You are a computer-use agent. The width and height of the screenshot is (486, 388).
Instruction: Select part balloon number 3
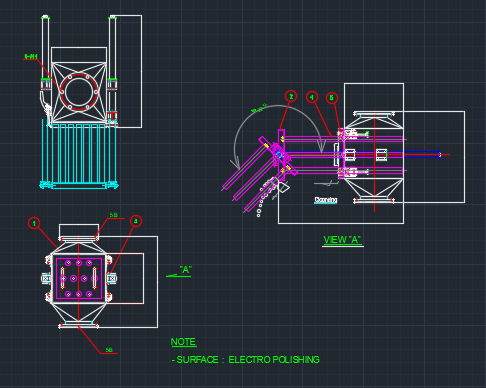pos(136,221)
